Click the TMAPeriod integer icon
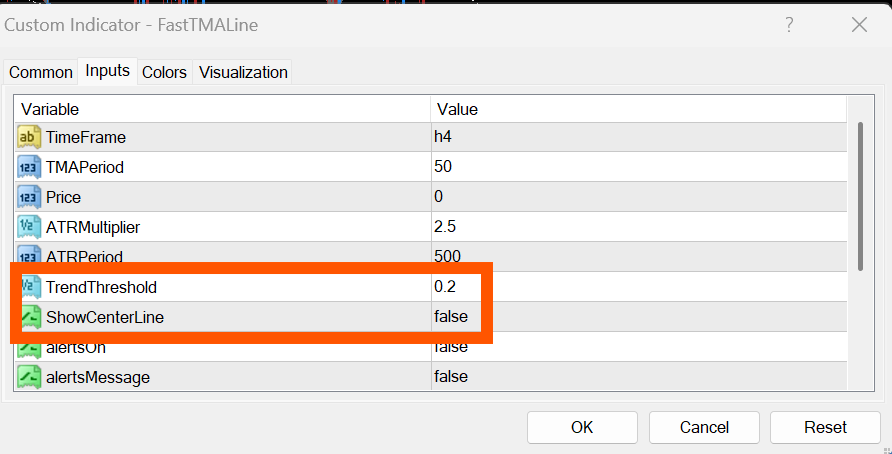This screenshot has width=892, height=454. pos(29,167)
